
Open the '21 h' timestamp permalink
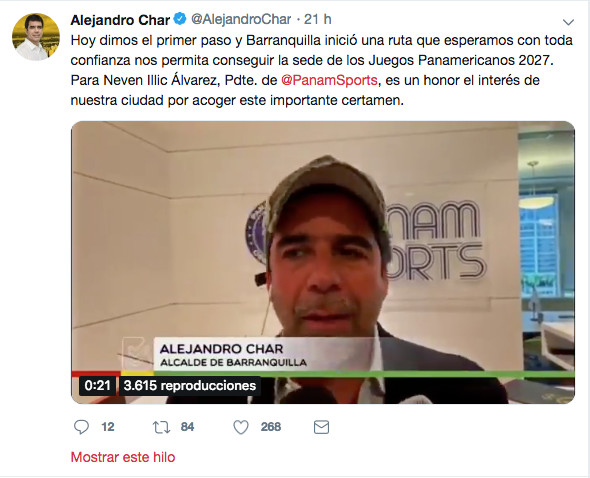click(x=318, y=19)
